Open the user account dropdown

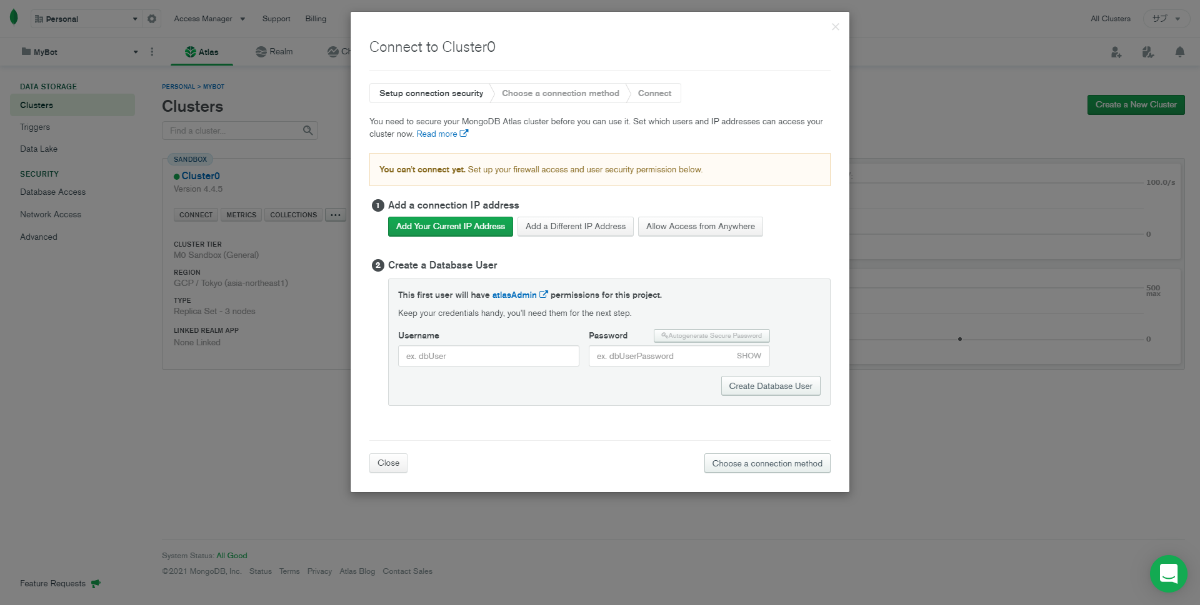(1165, 19)
